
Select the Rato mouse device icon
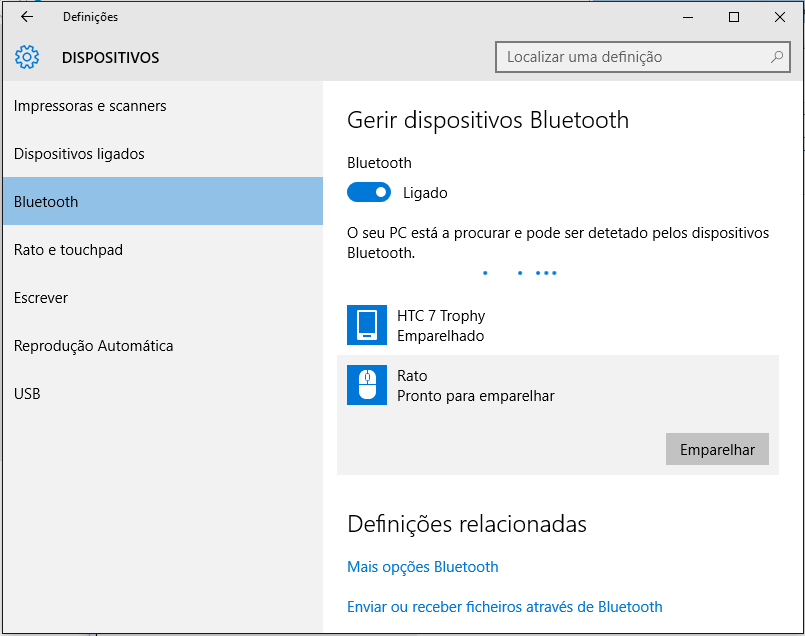pyautogui.click(x=367, y=385)
